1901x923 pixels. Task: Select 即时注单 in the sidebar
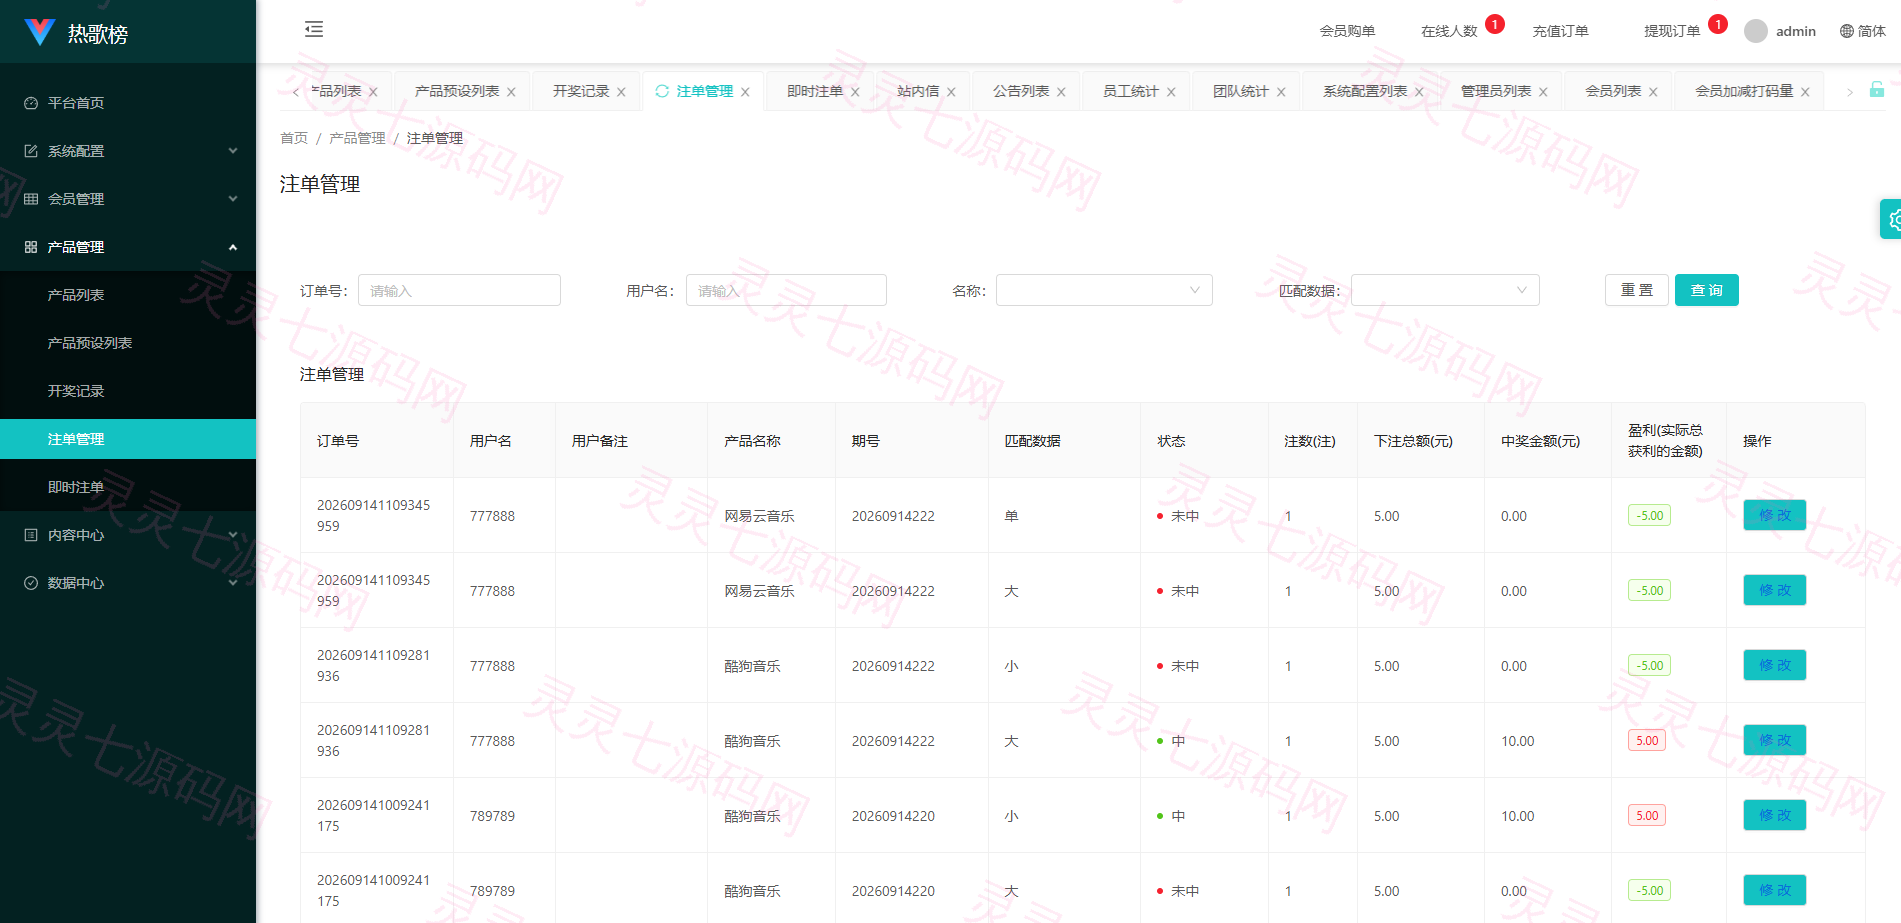[x=128, y=487]
